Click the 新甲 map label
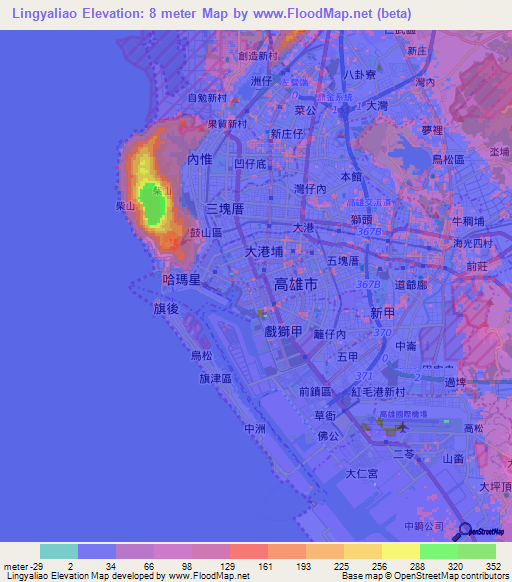 [x=382, y=313]
